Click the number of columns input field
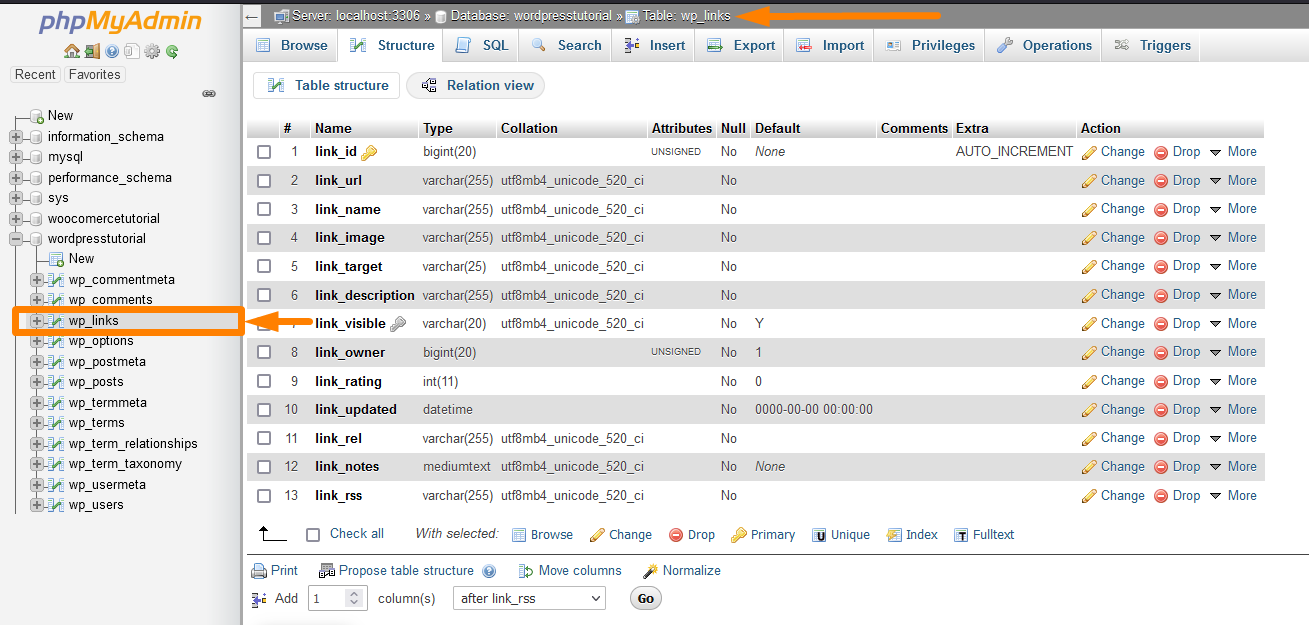1309x625 pixels. [x=338, y=598]
